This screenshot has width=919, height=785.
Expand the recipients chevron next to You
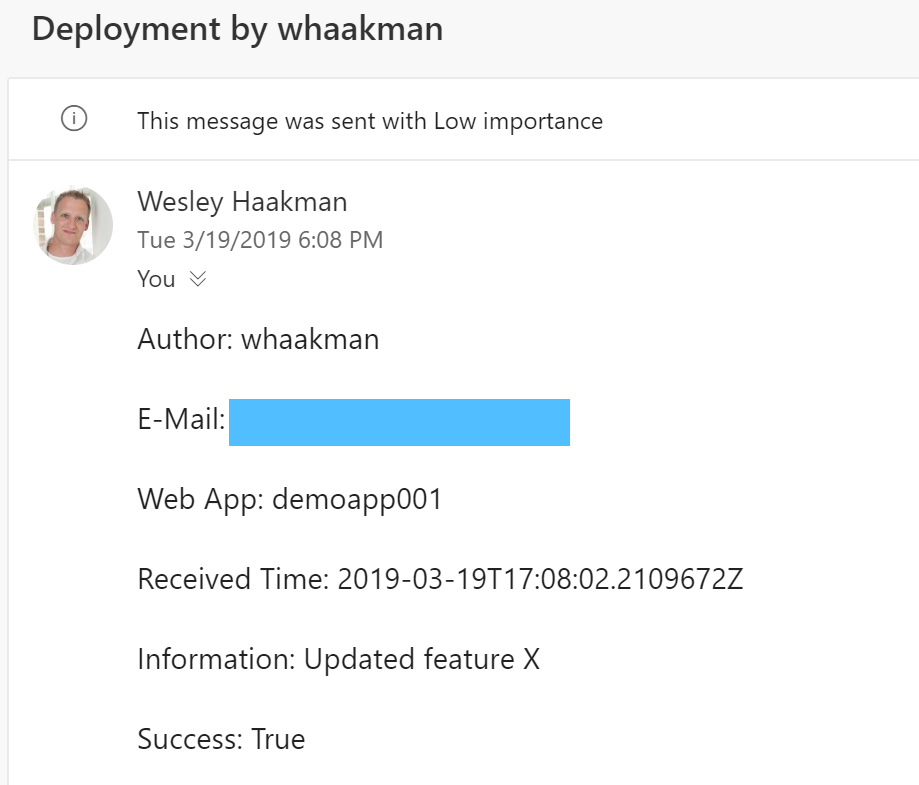coord(198,278)
